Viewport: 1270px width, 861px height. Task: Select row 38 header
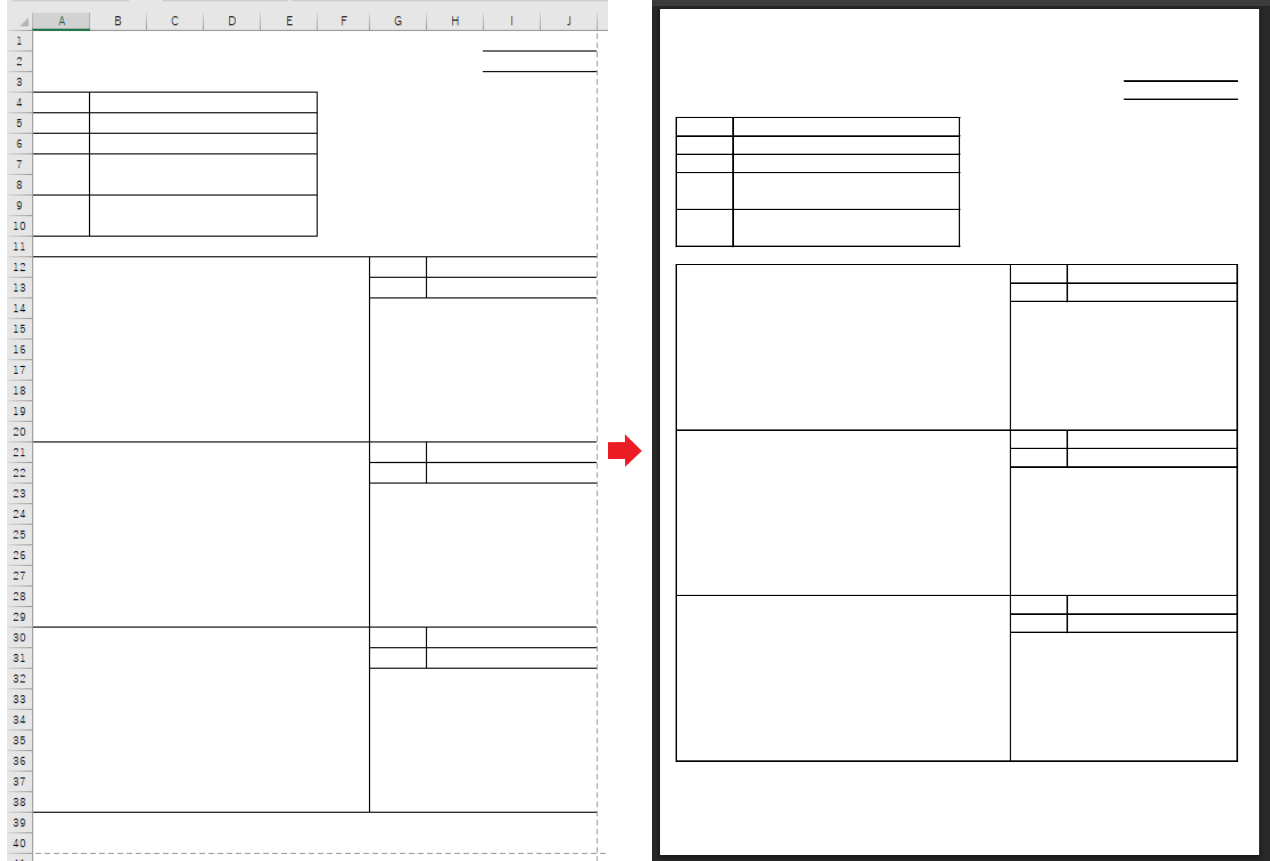[x=17, y=802]
